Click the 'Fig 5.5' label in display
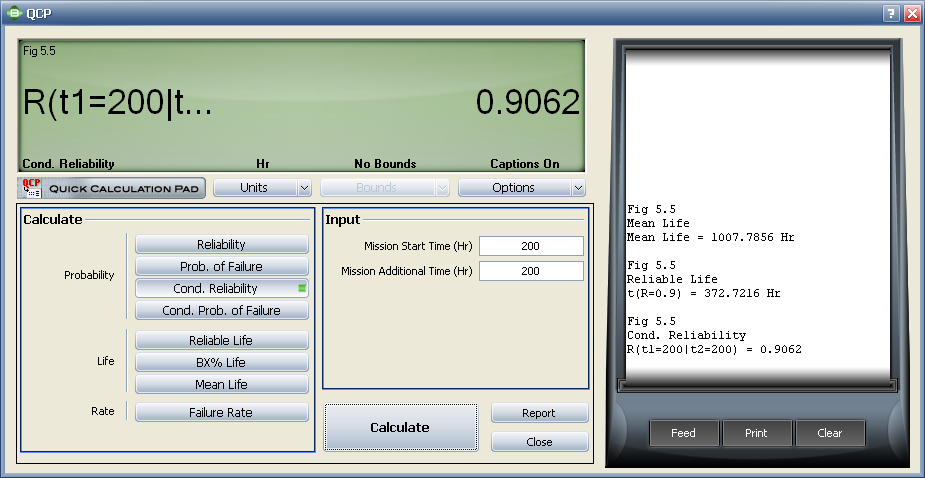The width and height of the screenshot is (925, 478). (40, 51)
